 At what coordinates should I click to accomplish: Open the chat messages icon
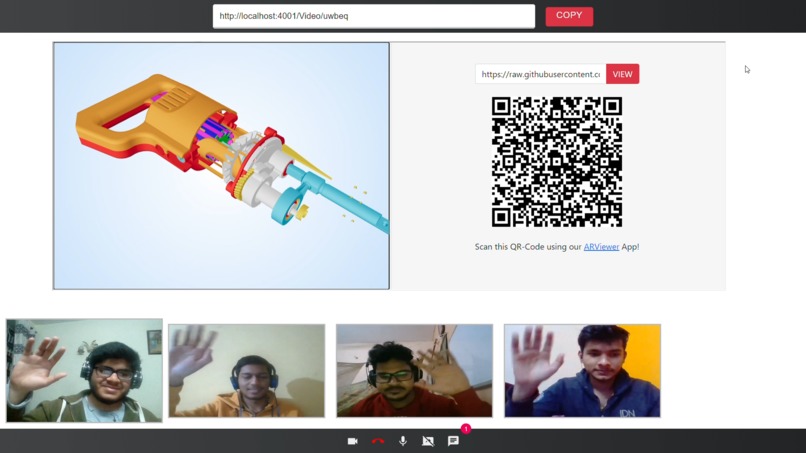(x=453, y=441)
